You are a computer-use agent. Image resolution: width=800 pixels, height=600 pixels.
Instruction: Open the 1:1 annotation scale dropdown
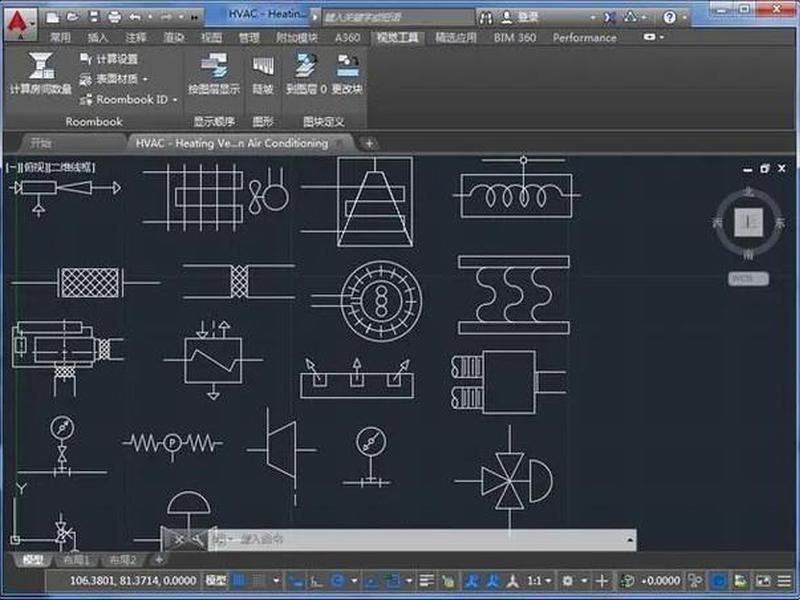(539, 581)
